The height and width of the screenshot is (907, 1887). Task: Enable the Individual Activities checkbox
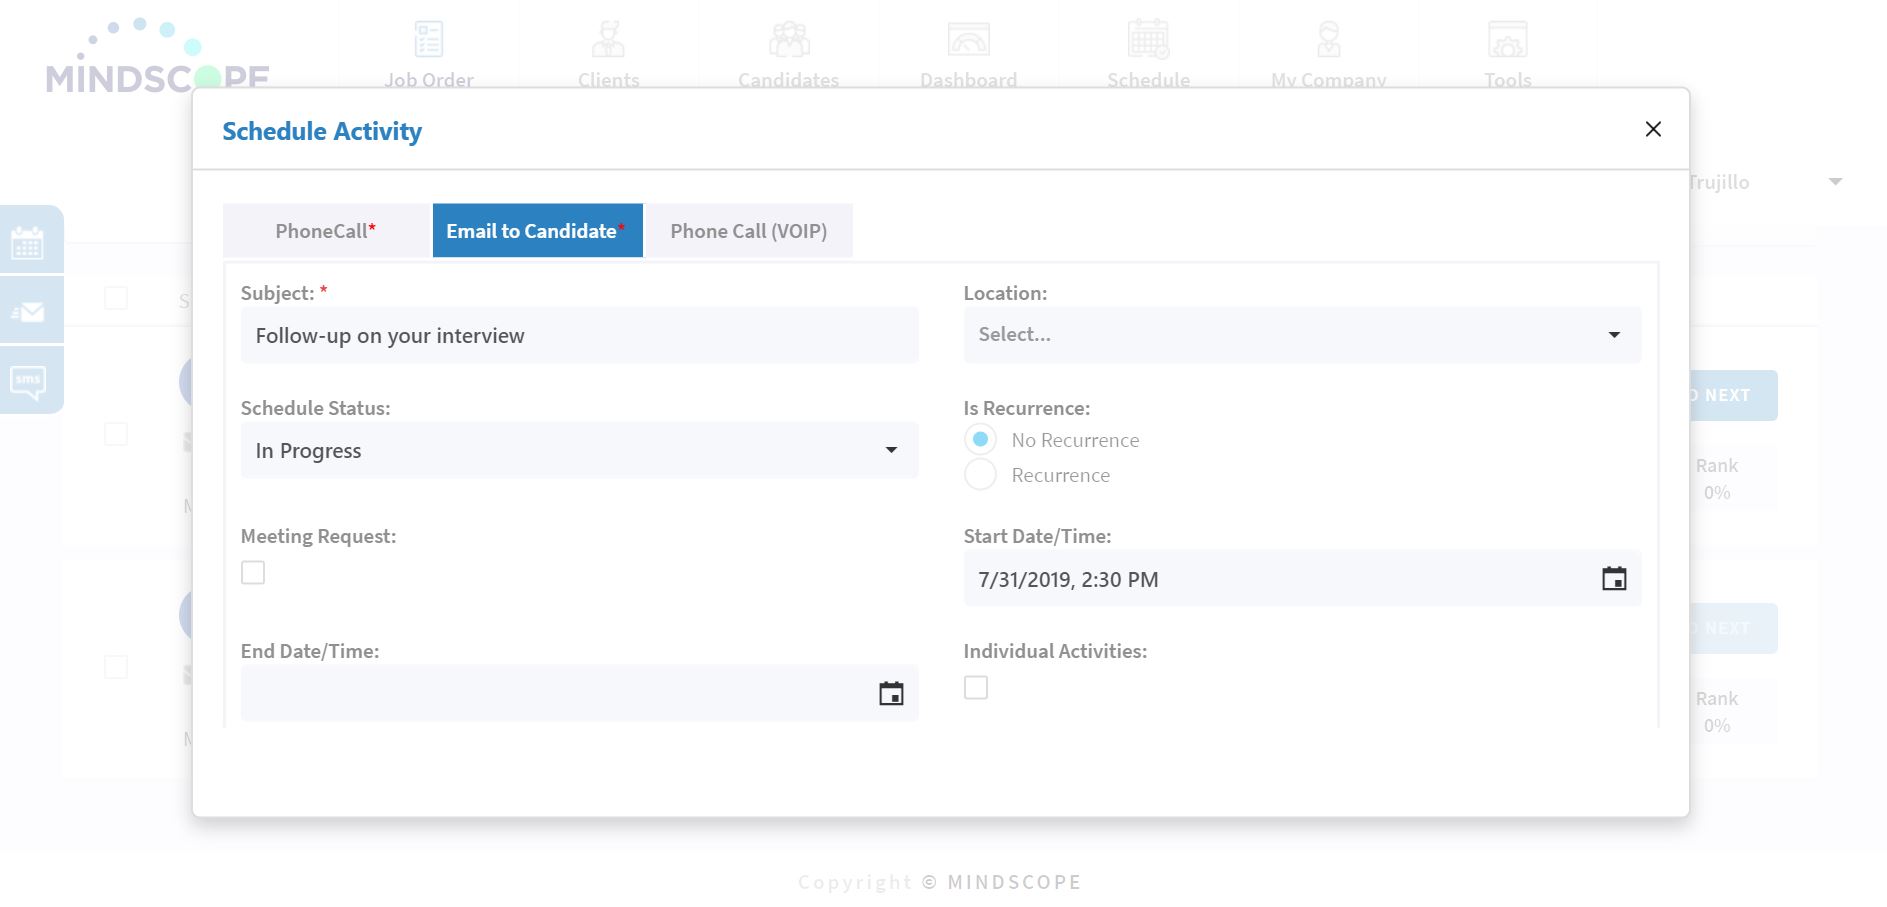976,688
